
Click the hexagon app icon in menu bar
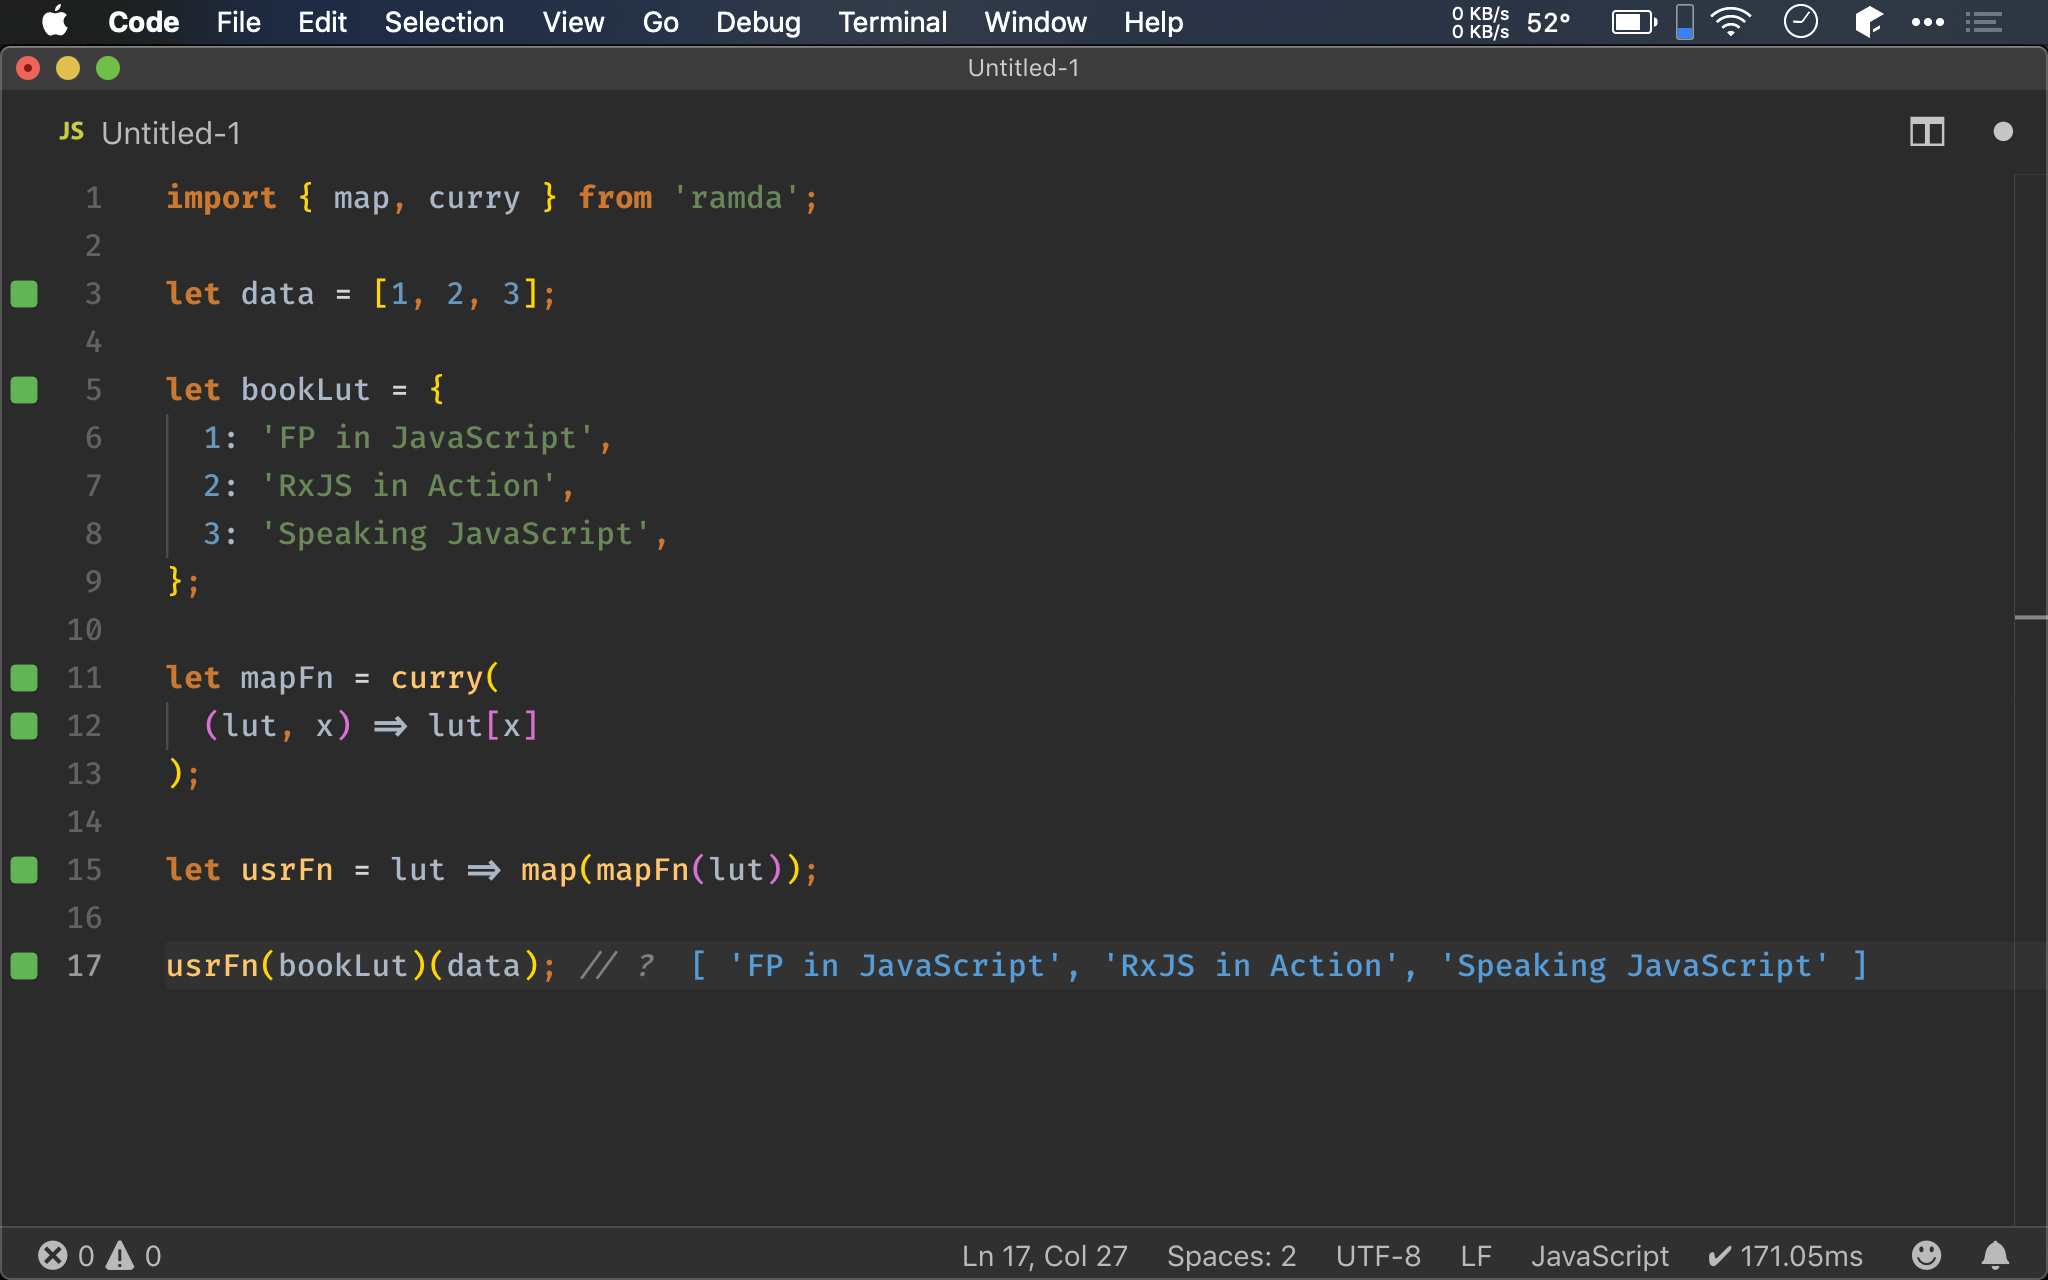[x=1868, y=22]
